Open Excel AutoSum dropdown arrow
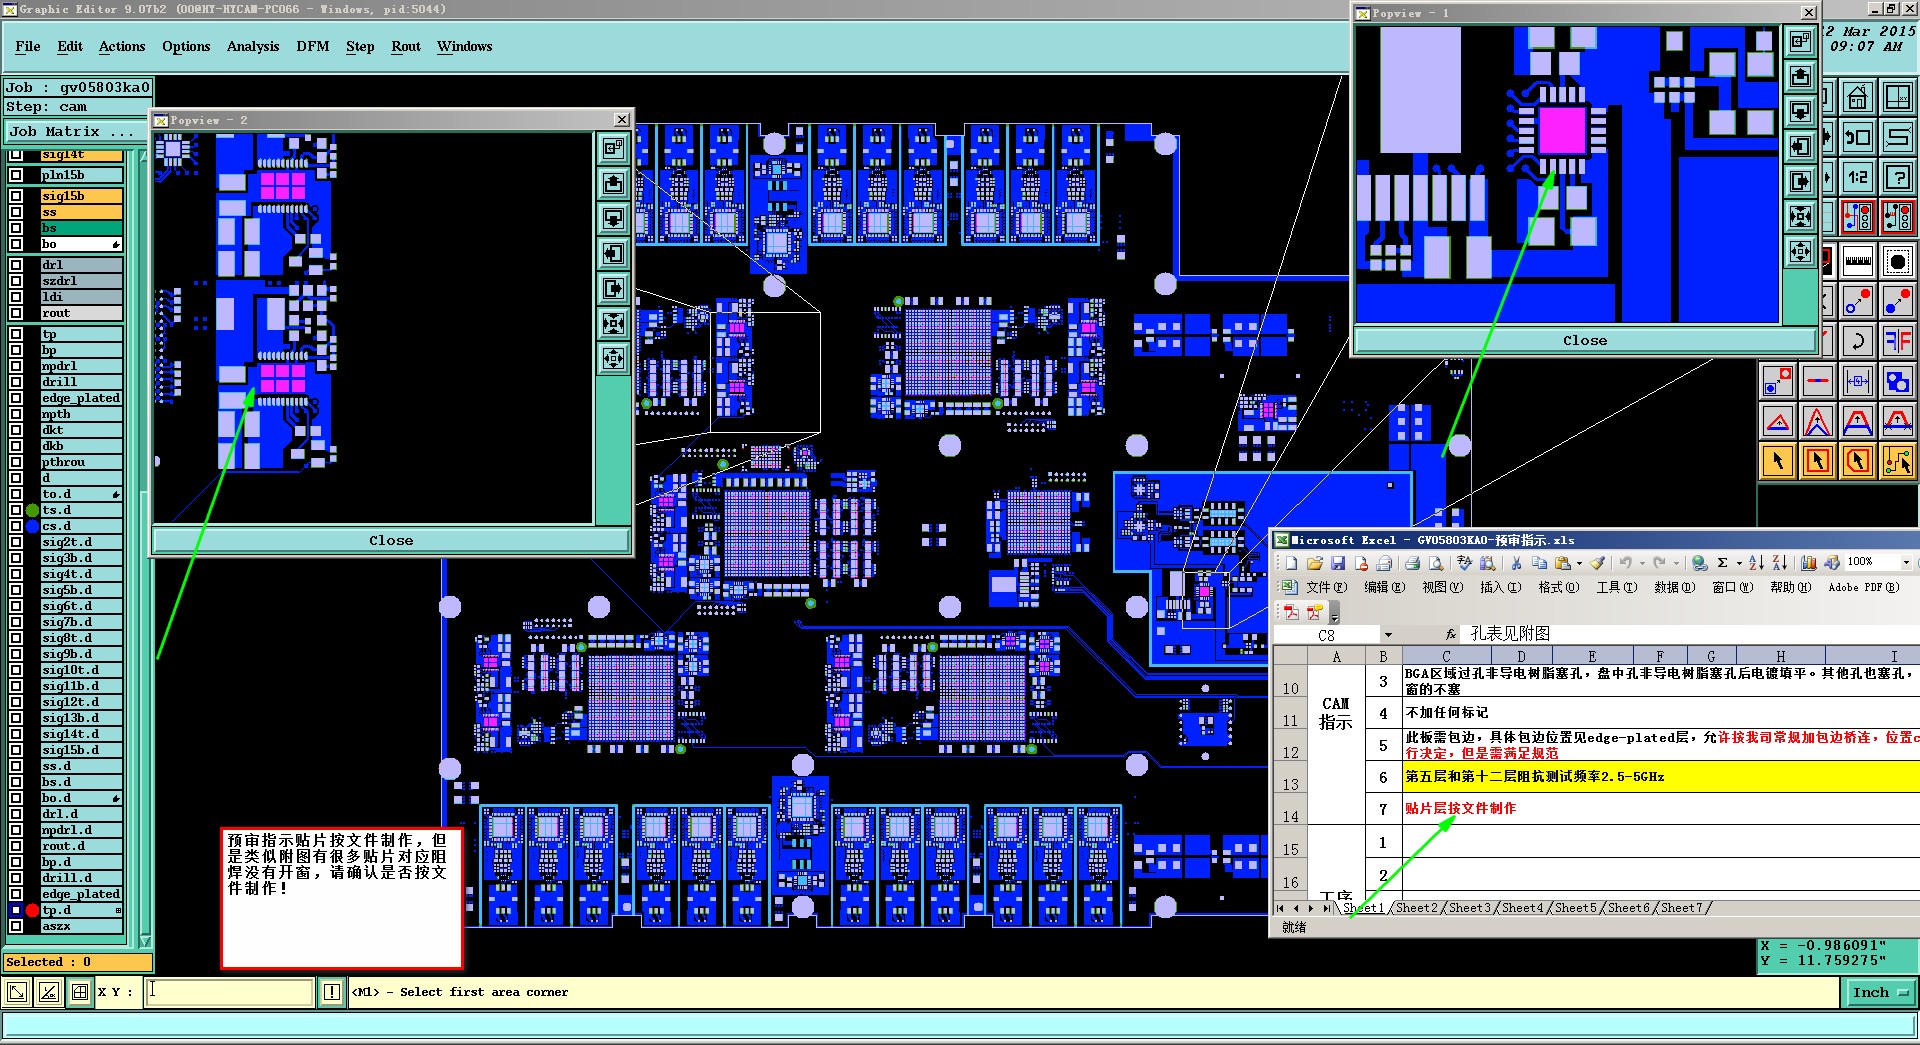The height and width of the screenshot is (1045, 1920). 1738,563
